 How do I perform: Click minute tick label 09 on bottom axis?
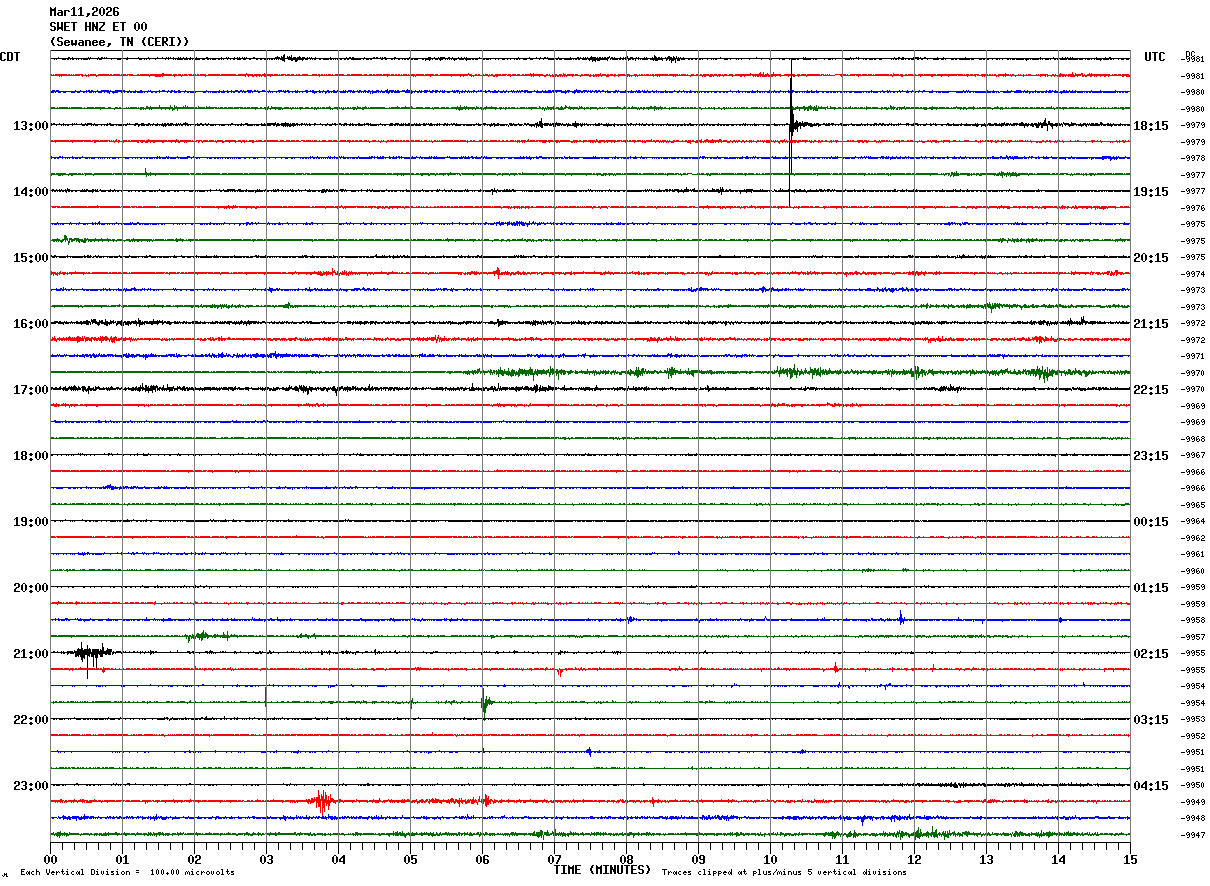tap(698, 859)
